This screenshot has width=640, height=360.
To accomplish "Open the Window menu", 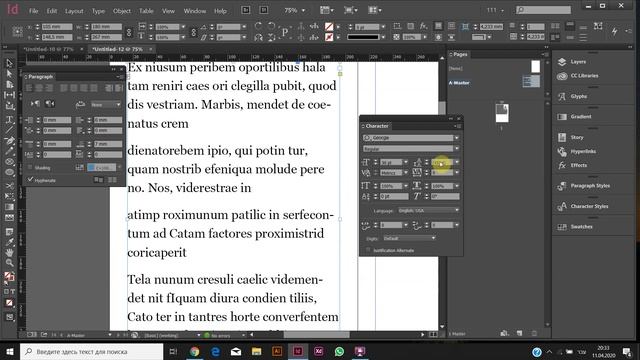I will (195, 11).
